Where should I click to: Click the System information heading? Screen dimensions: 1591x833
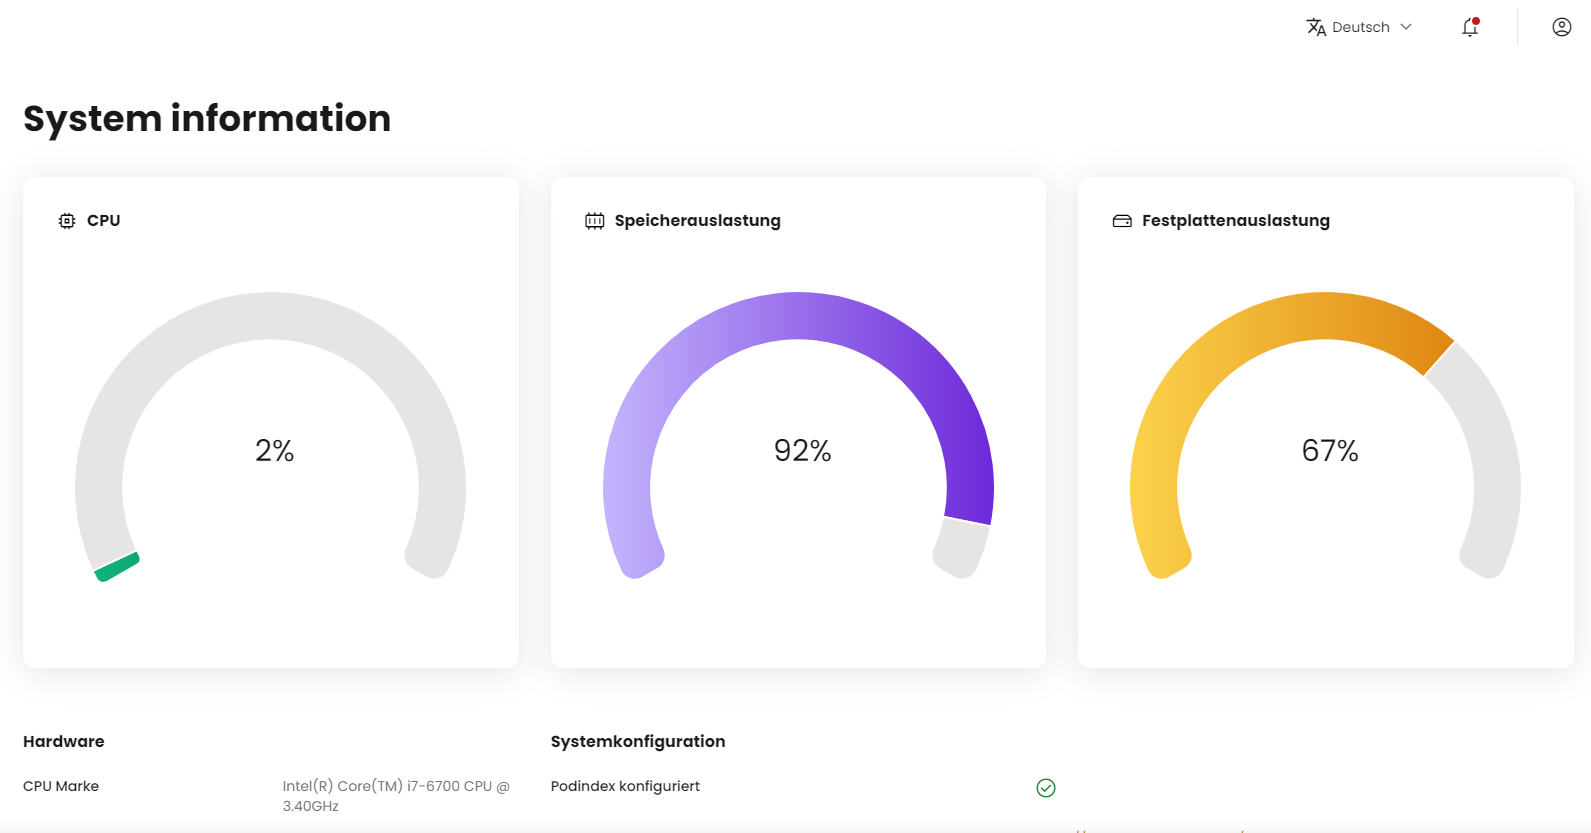[x=207, y=118]
